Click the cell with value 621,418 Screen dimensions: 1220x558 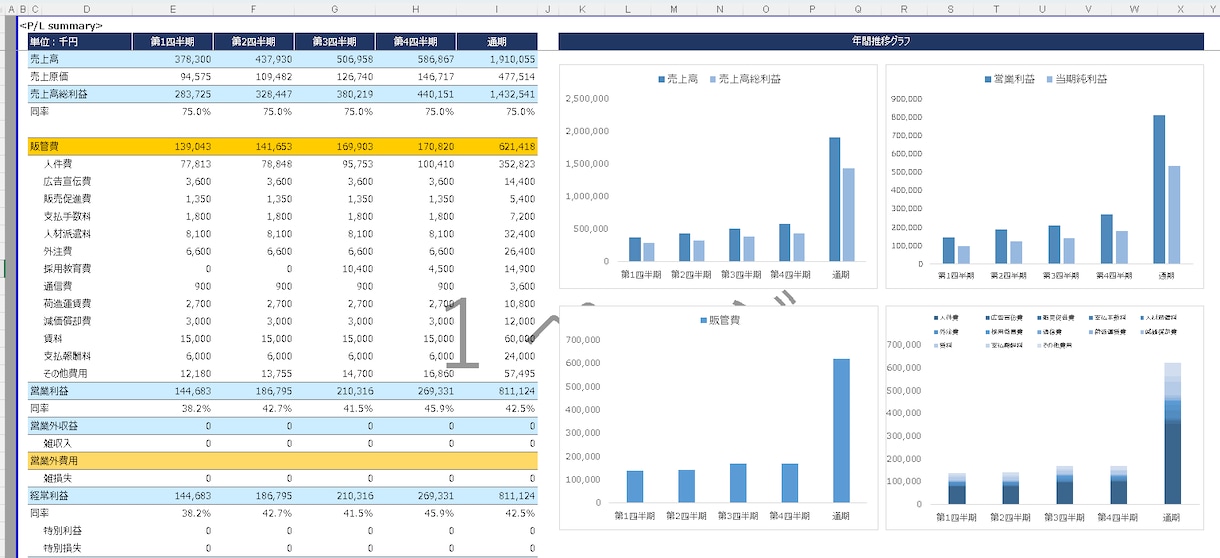point(497,146)
